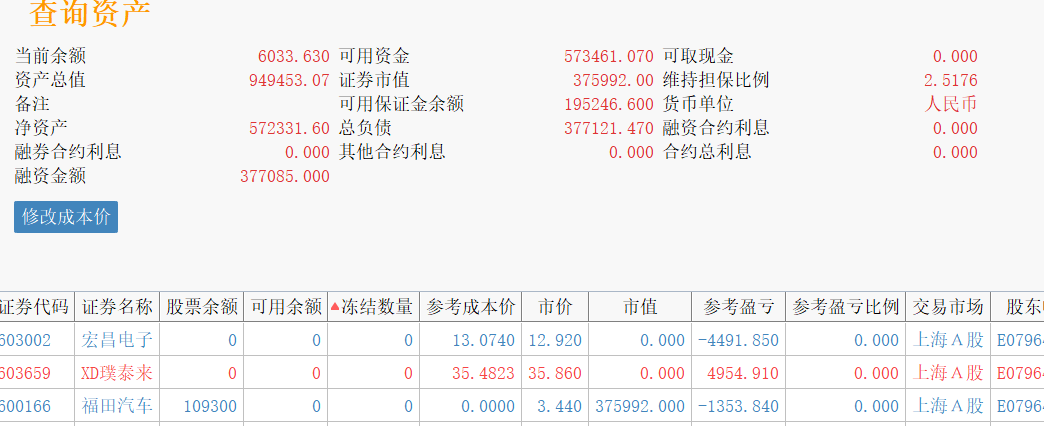Click the 可取现金 label
Image resolution: width=1044 pixels, height=426 pixels.
coord(698,56)
